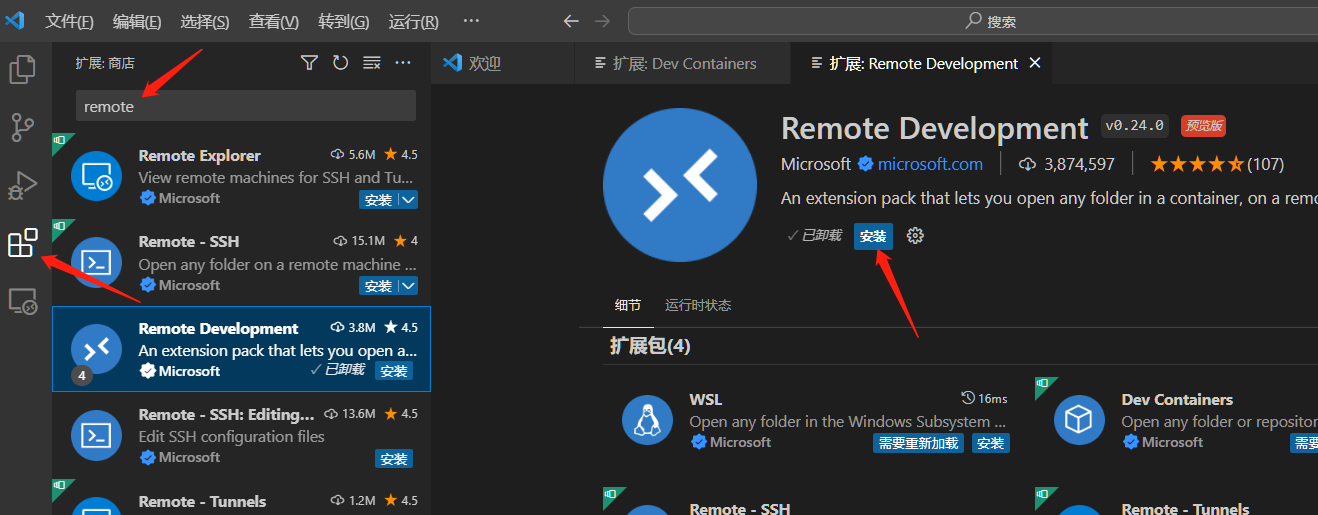The width and height of the screenshot is (1318, 515).
Task: Click the star rating (107)
Action: point(1217,164)
